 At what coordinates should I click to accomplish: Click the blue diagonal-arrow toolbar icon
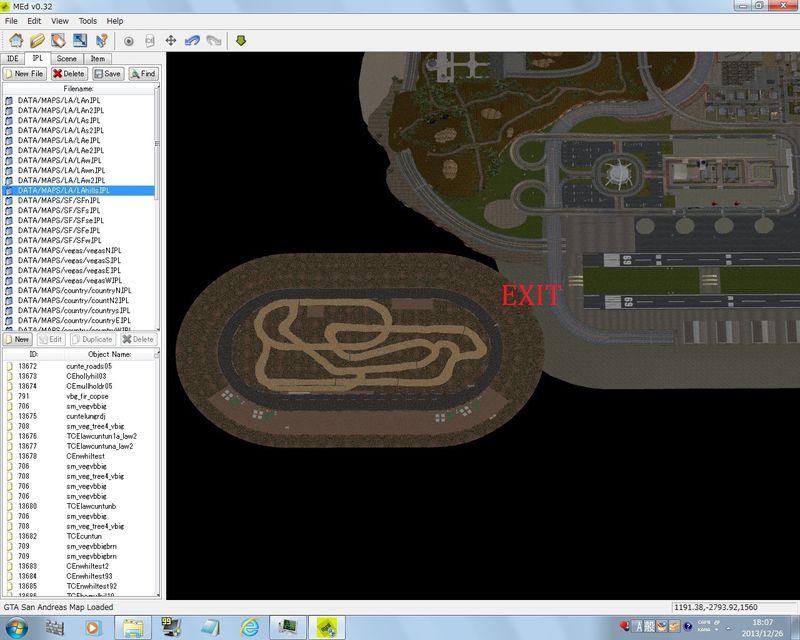coord(80,40)
